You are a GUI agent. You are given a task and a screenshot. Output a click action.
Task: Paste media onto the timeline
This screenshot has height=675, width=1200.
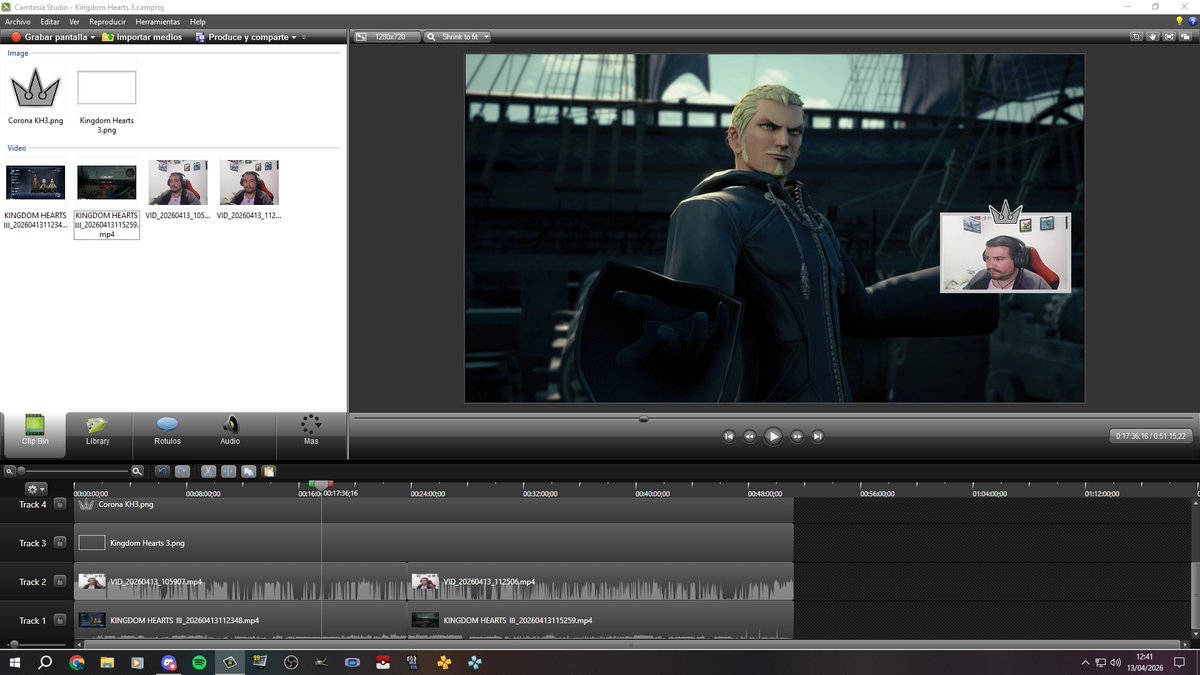click(269, 471)
